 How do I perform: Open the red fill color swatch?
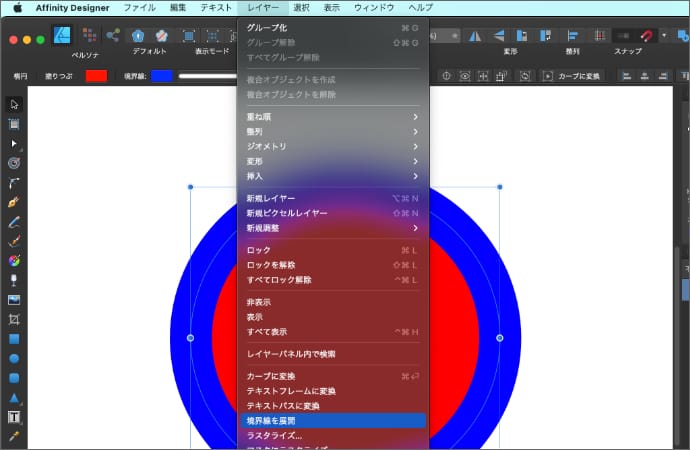coord(96,76)
